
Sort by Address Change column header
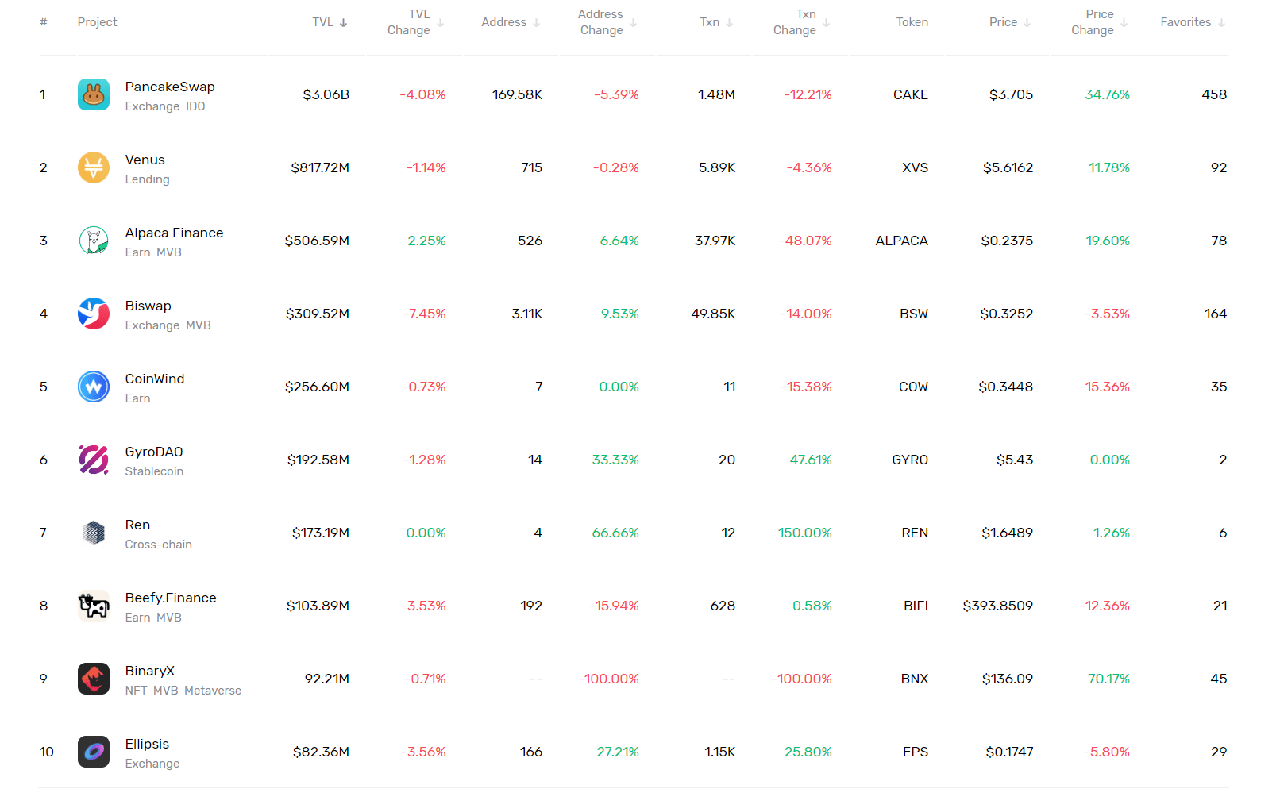[x=607, y=22]
